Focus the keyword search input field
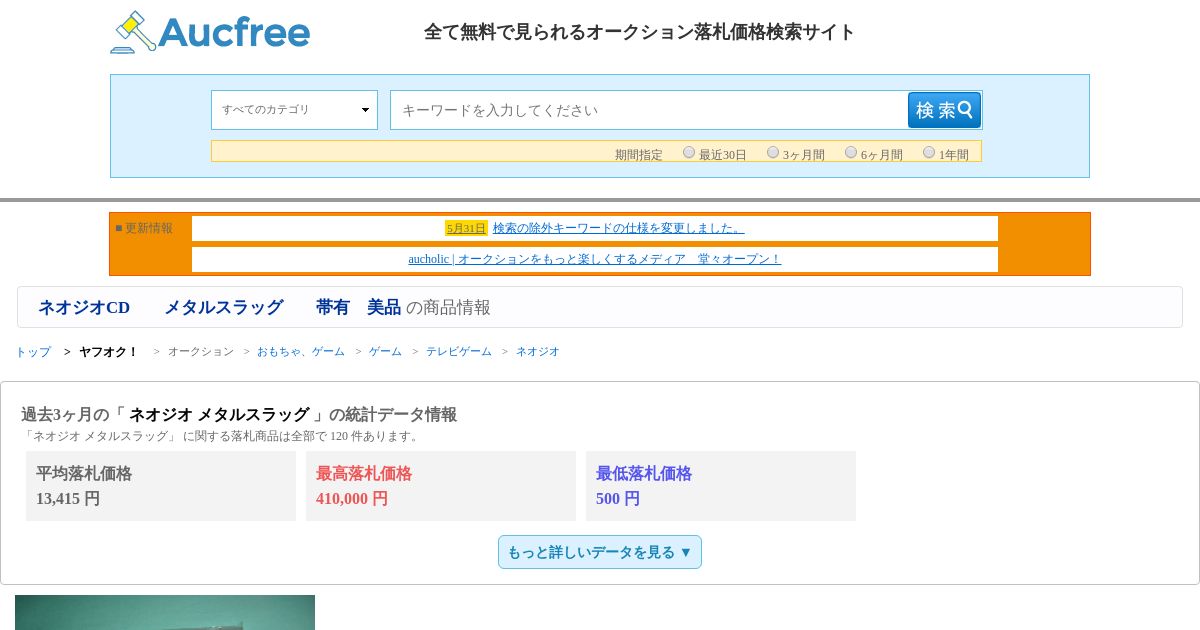1200x630 pixels. click(x=649, y=110)
